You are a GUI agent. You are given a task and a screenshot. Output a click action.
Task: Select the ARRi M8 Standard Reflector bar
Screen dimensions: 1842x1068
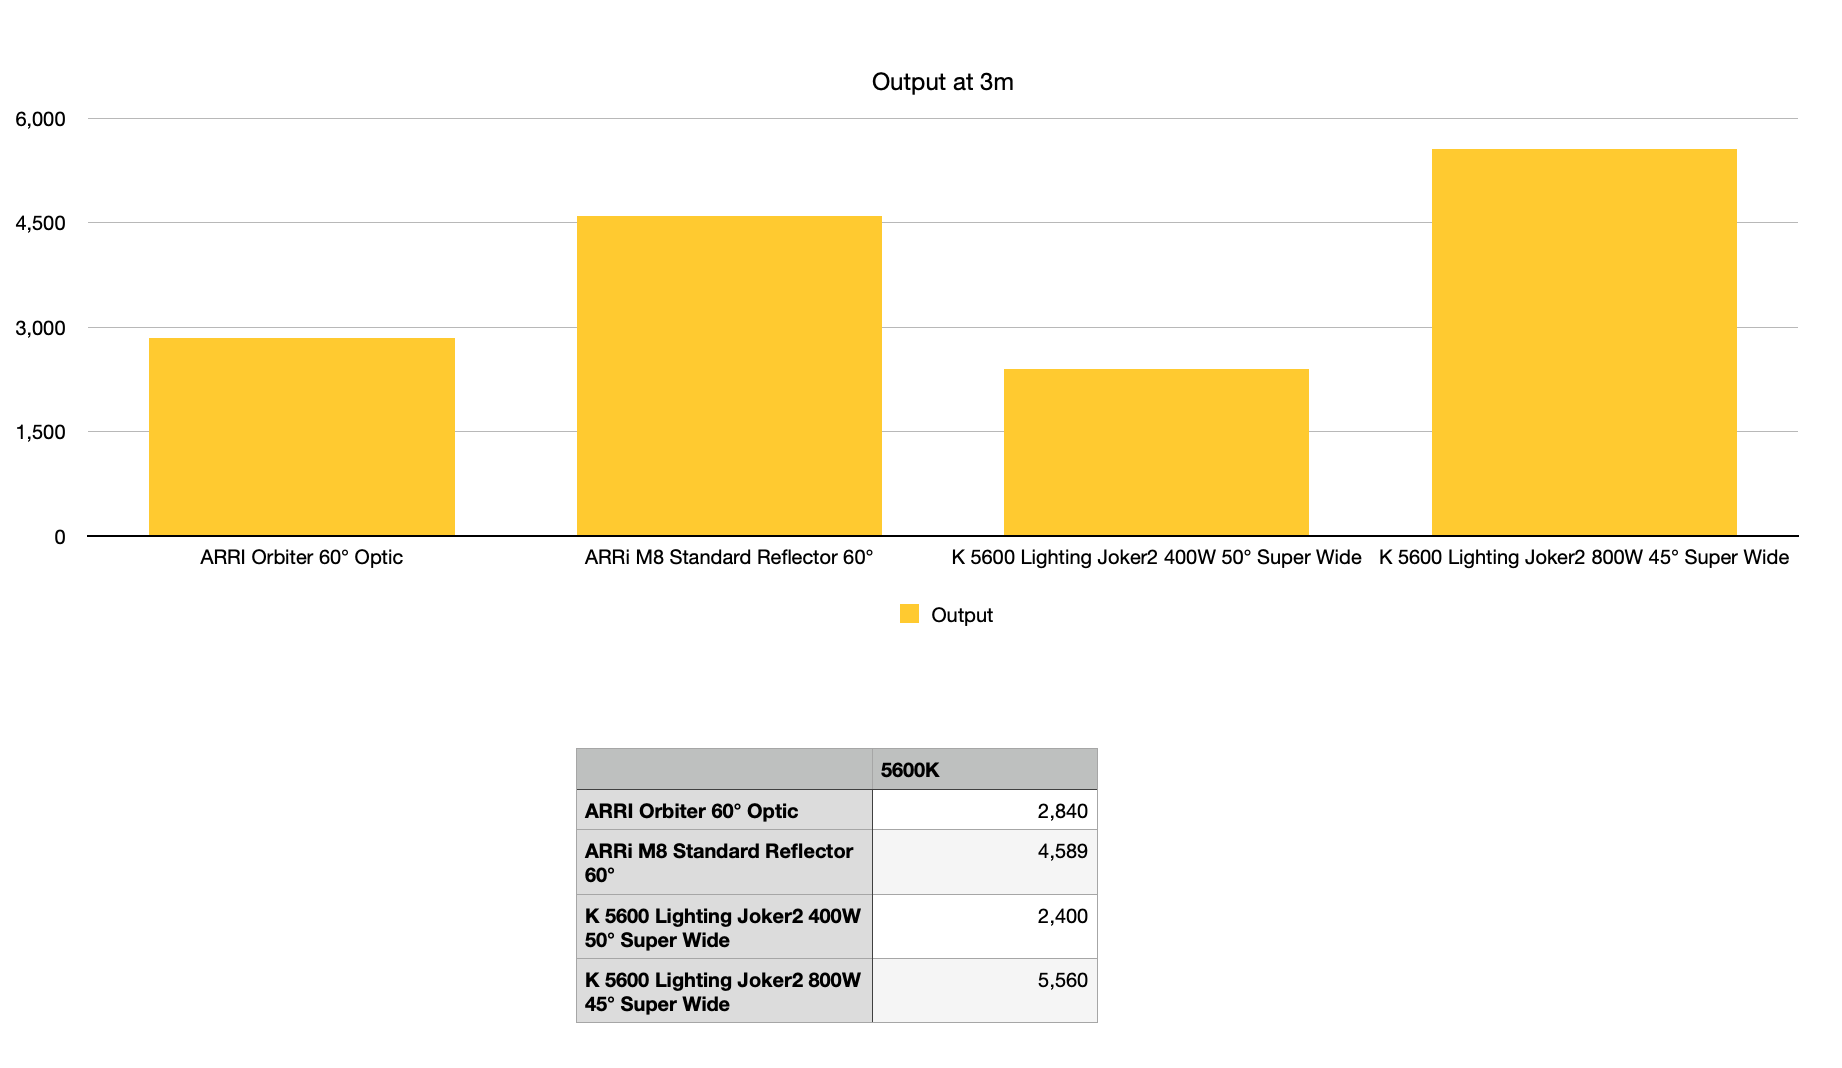pyautogui.click(x=729, y=376)
